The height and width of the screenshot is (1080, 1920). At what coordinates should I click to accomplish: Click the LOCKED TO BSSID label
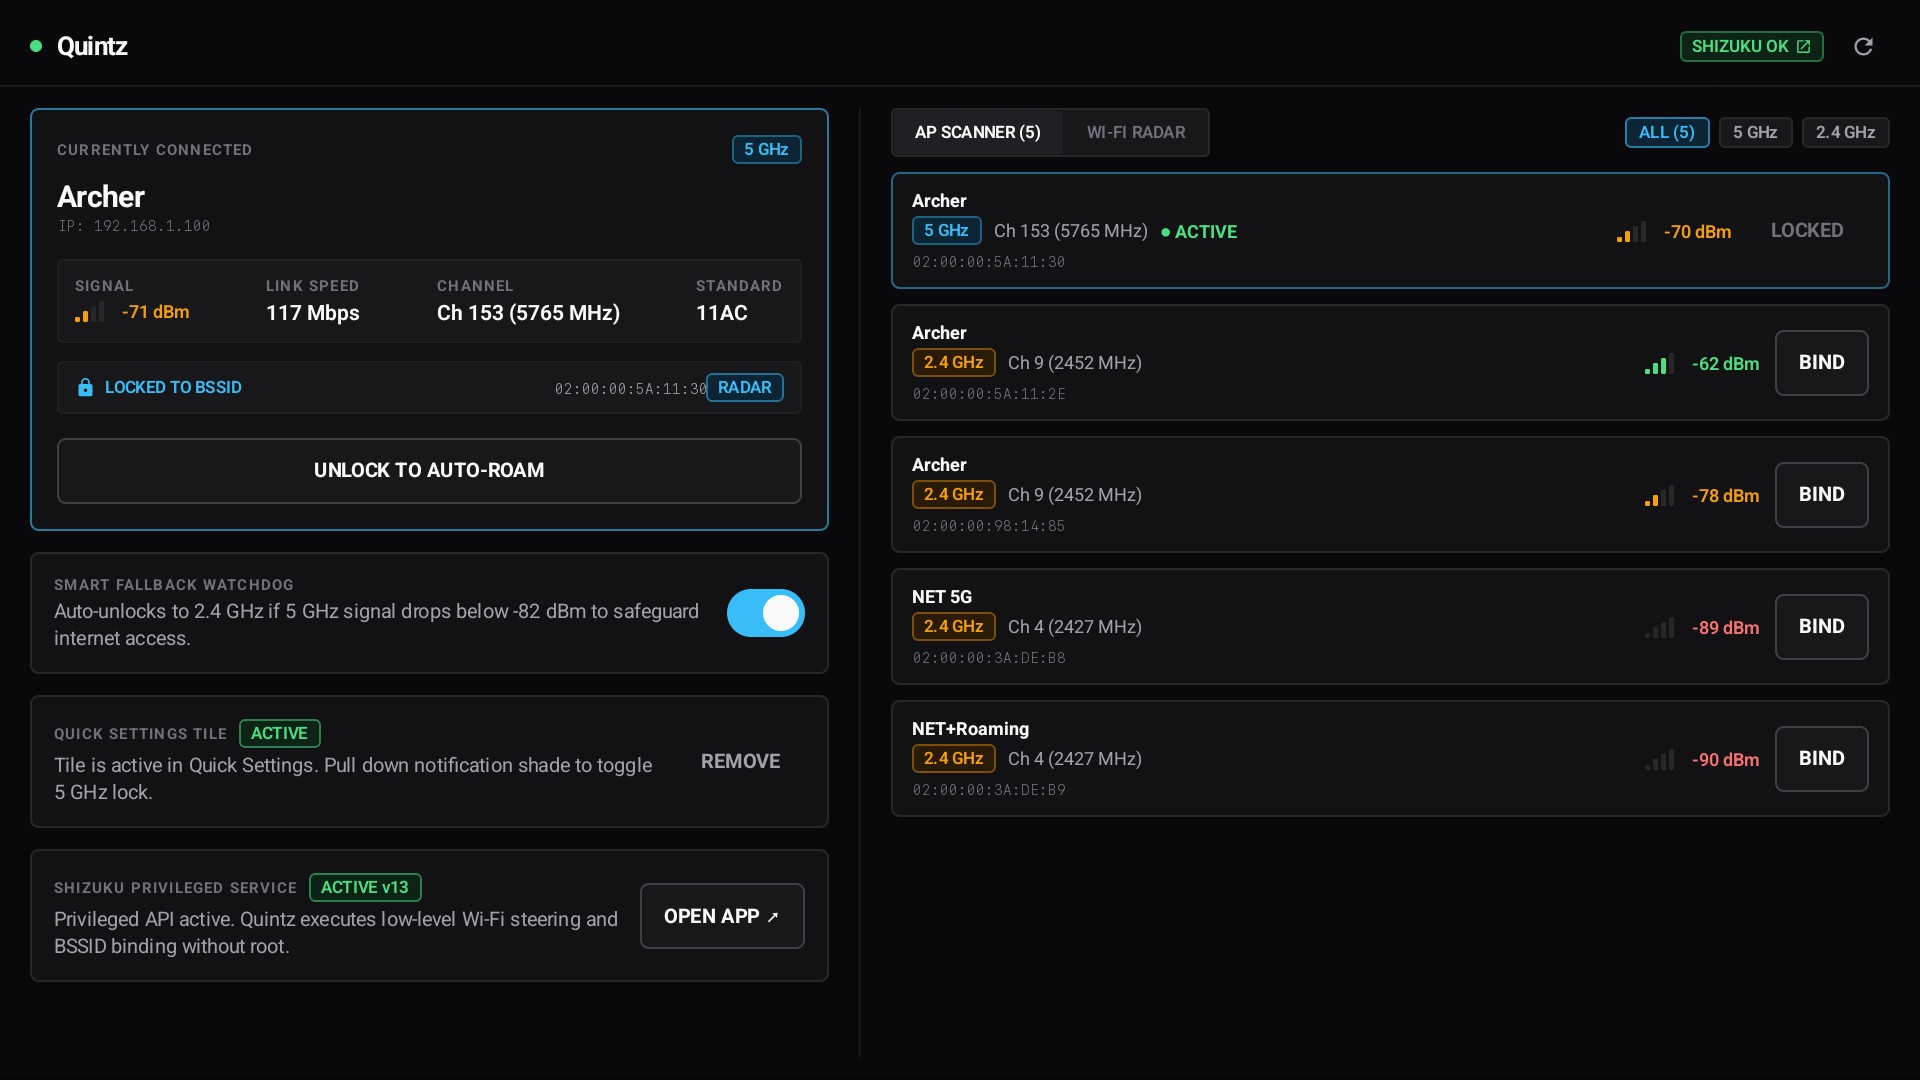click(x=173, y=387)
